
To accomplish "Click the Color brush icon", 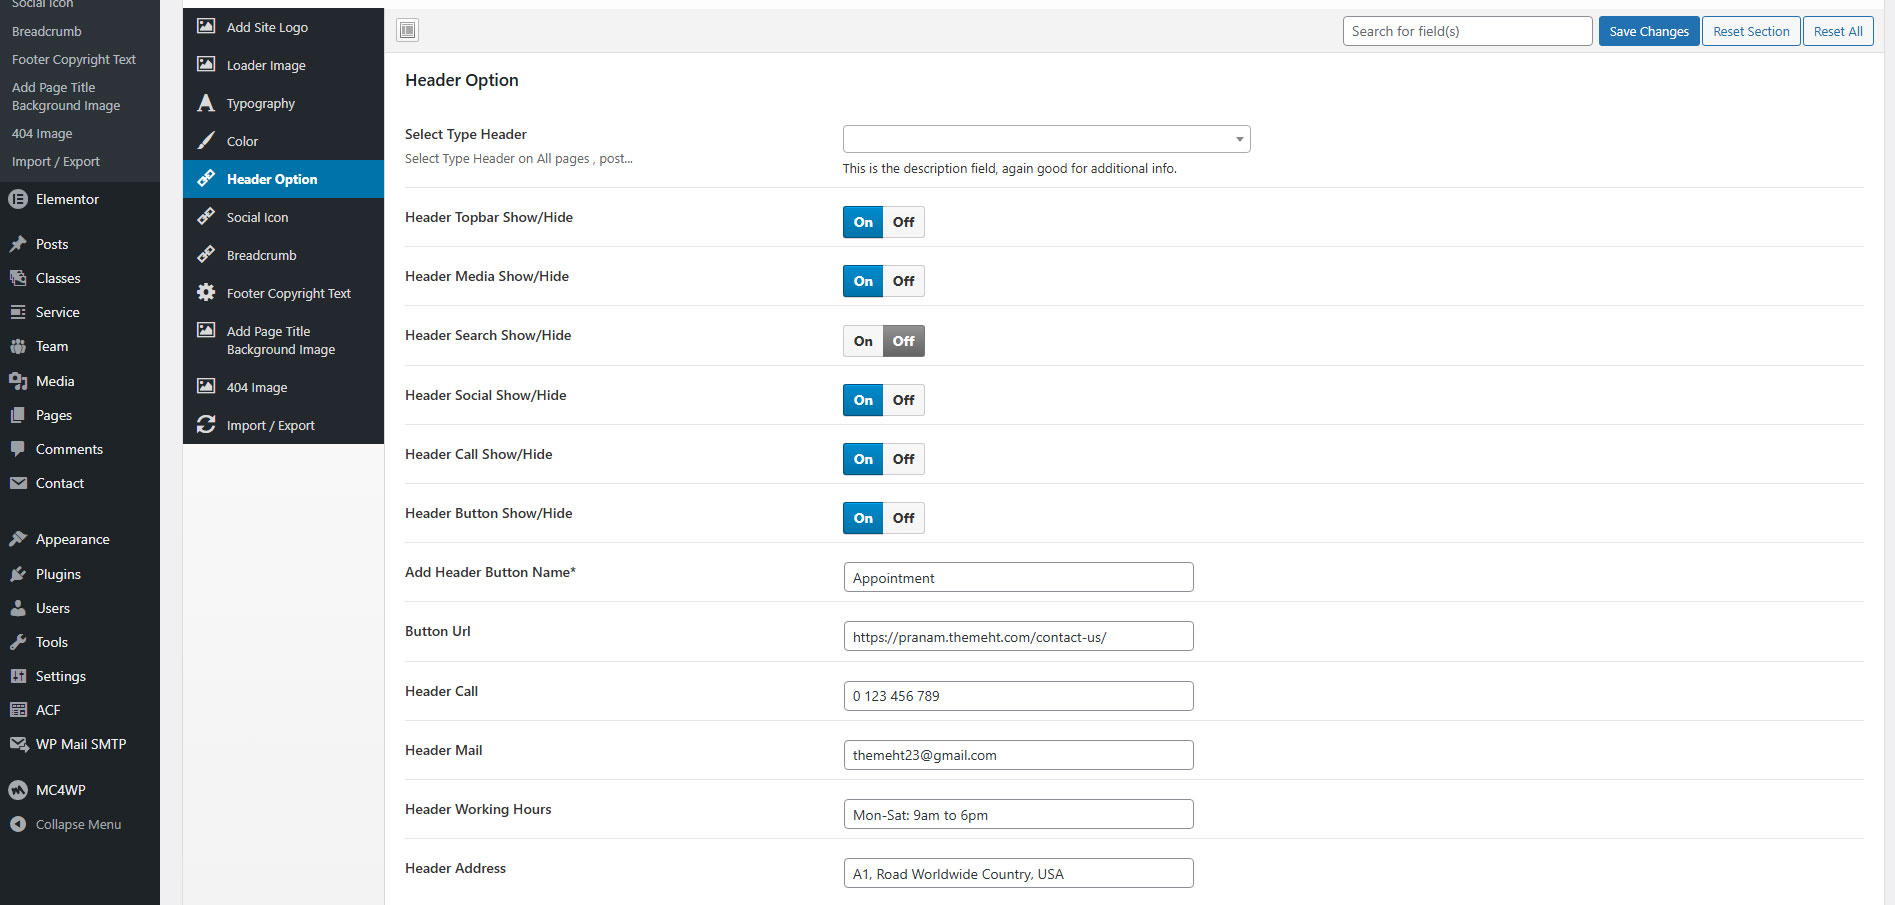I will (x=206, y=141).
